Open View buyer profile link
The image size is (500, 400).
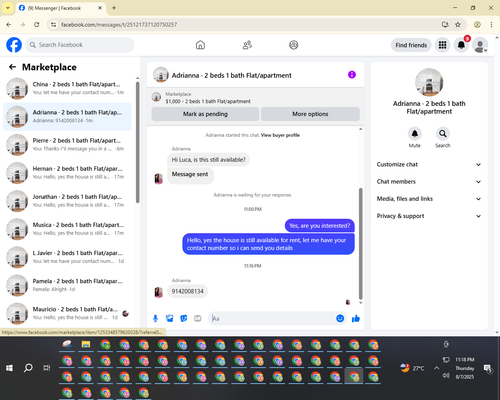280,135
